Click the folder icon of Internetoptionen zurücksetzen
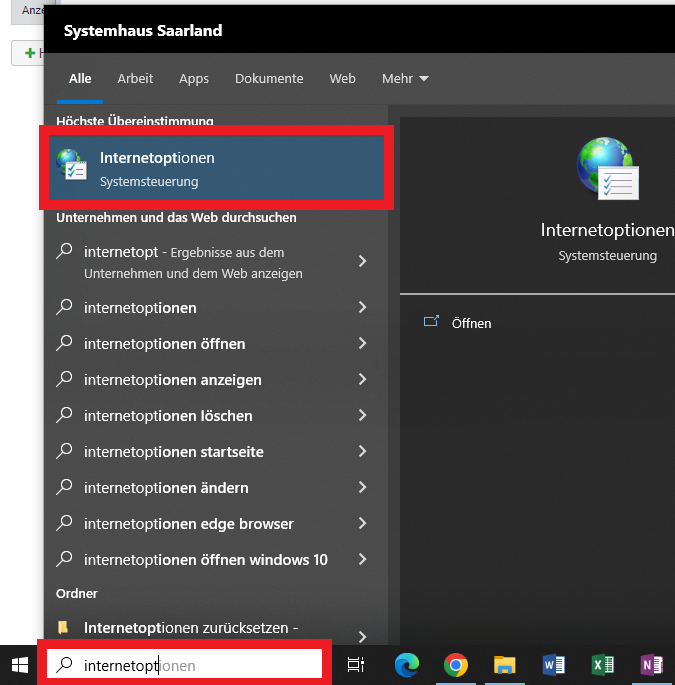 click(x=63, y=627)
